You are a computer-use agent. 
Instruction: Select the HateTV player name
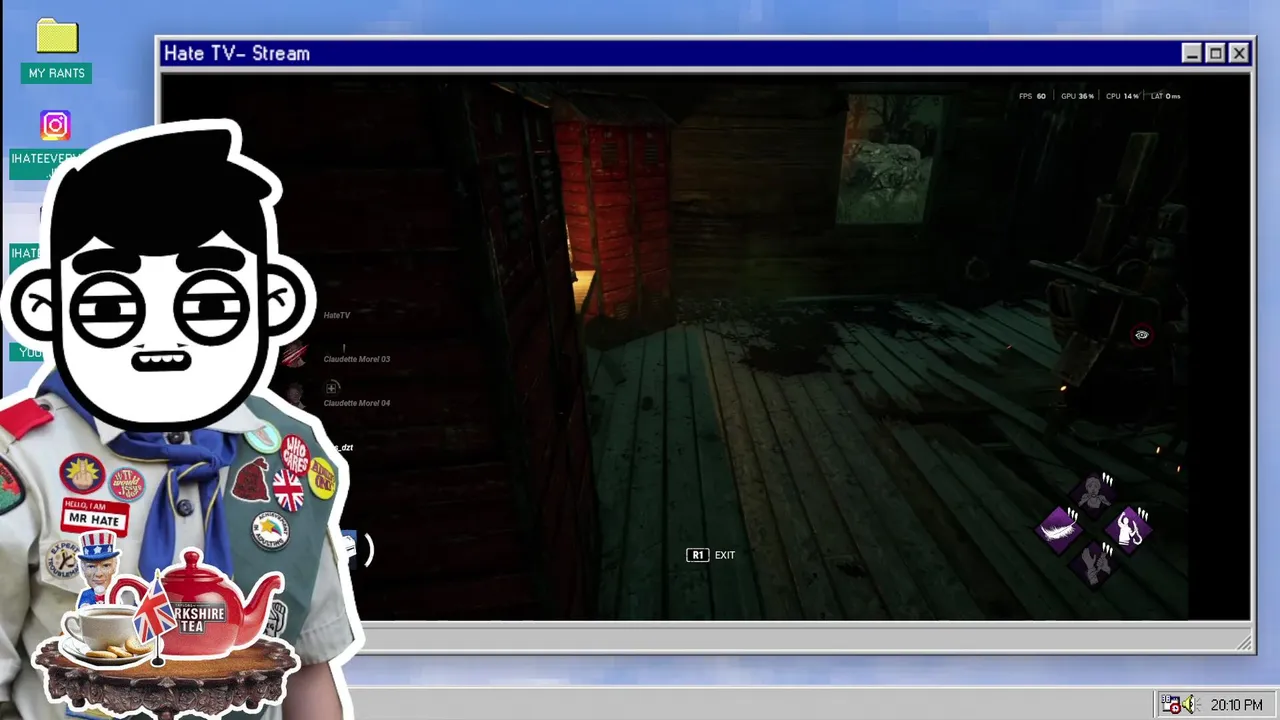pyautogui.click(x=337, y=315)
